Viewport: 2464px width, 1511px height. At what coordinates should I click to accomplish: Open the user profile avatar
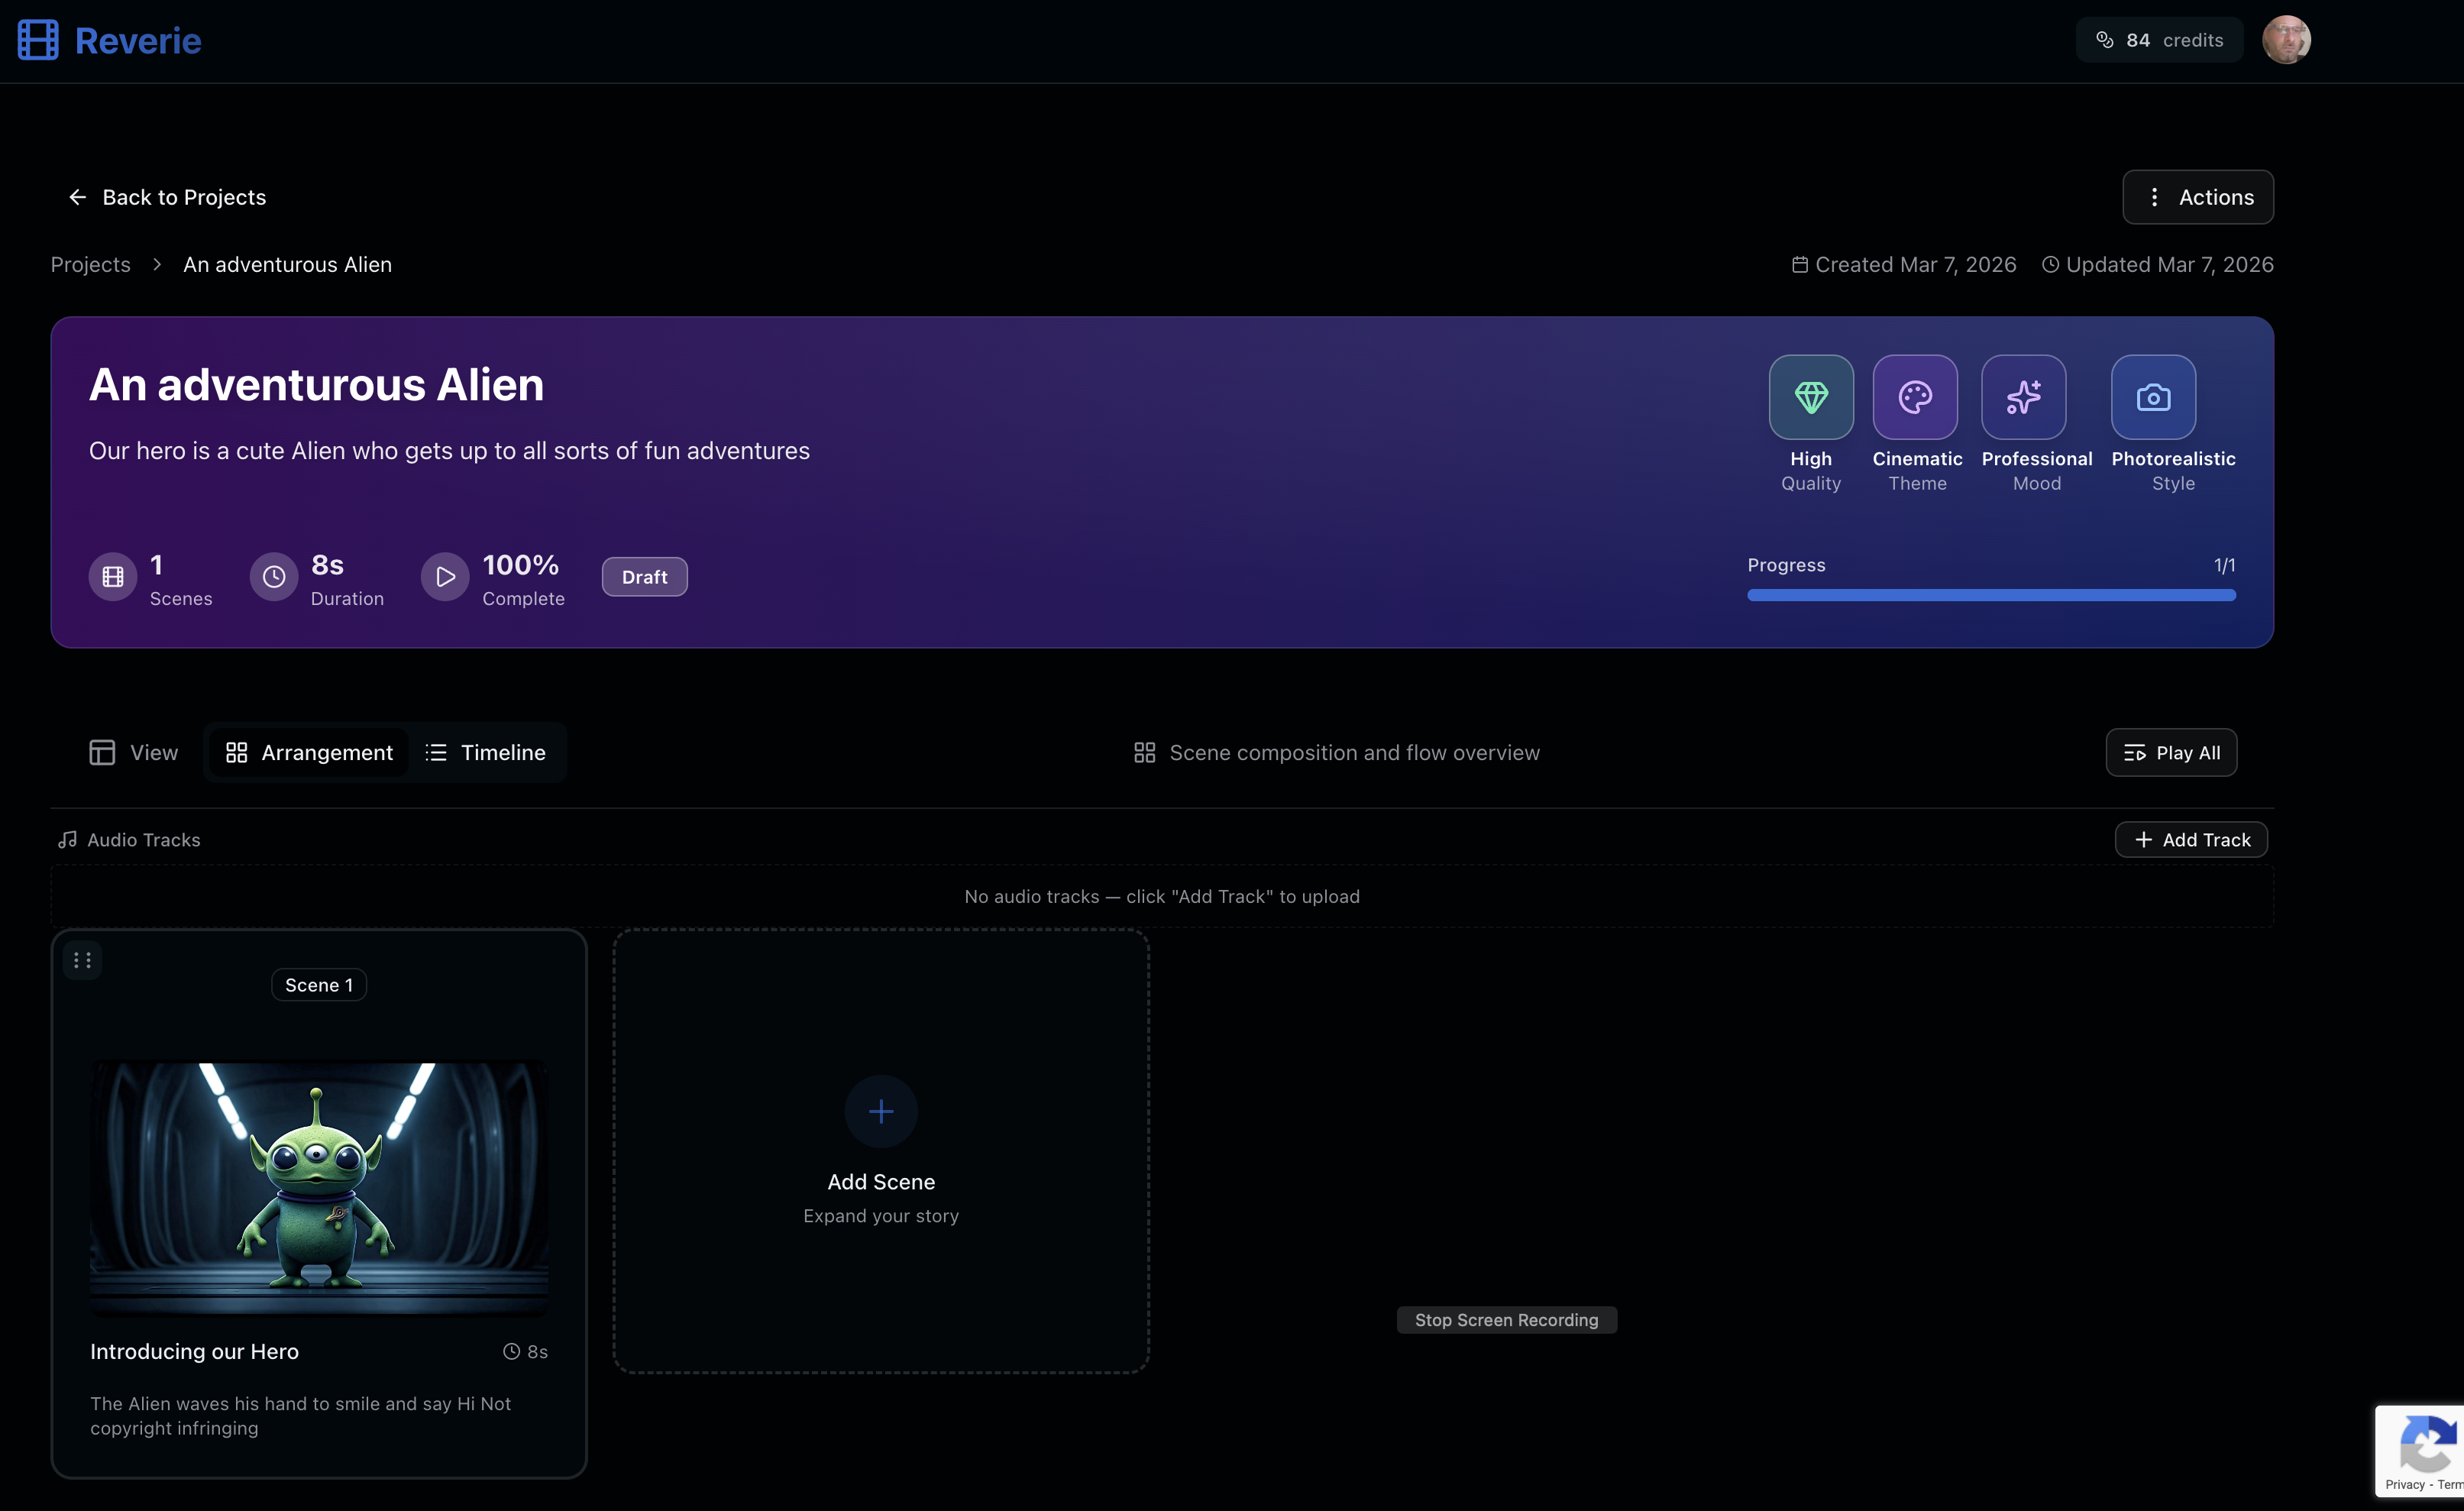[2286, 40]
